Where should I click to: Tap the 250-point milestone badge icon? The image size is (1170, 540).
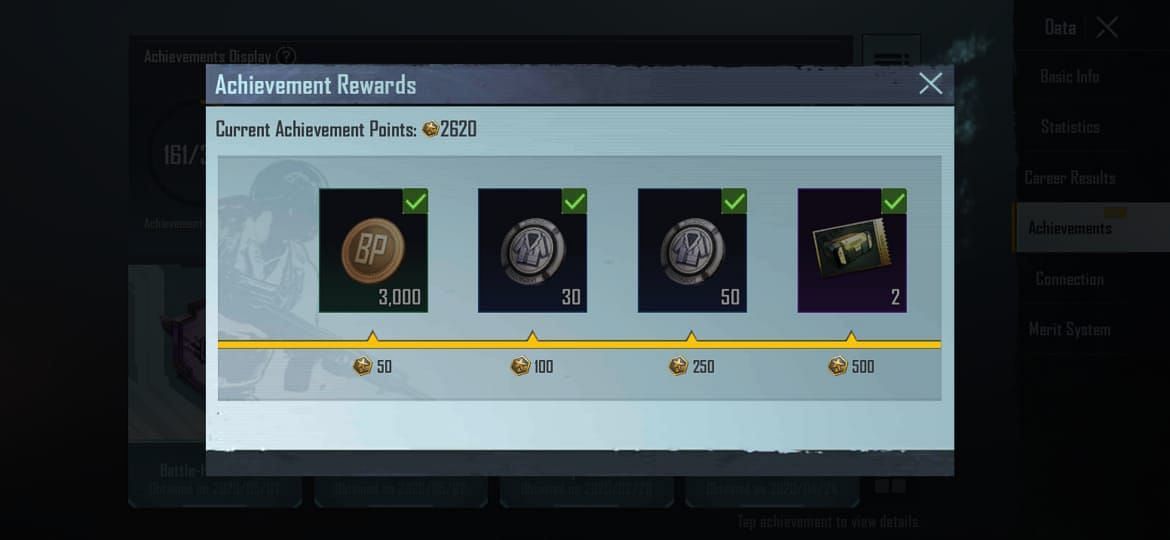(678, 366)
